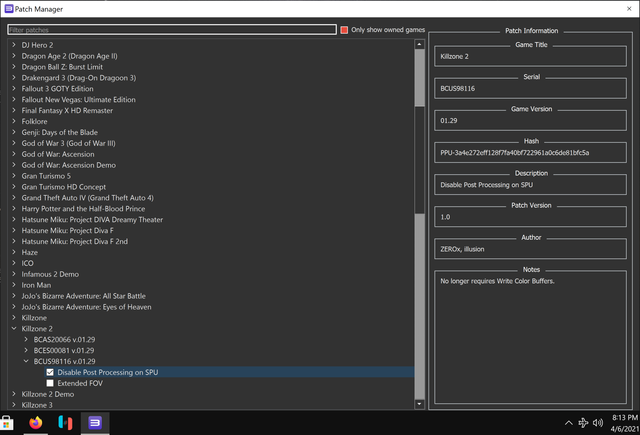Click the Serial value BCUS98116
Image resolution: width=640 pixels, height=435 pixels.
click(x=458, y=89)
